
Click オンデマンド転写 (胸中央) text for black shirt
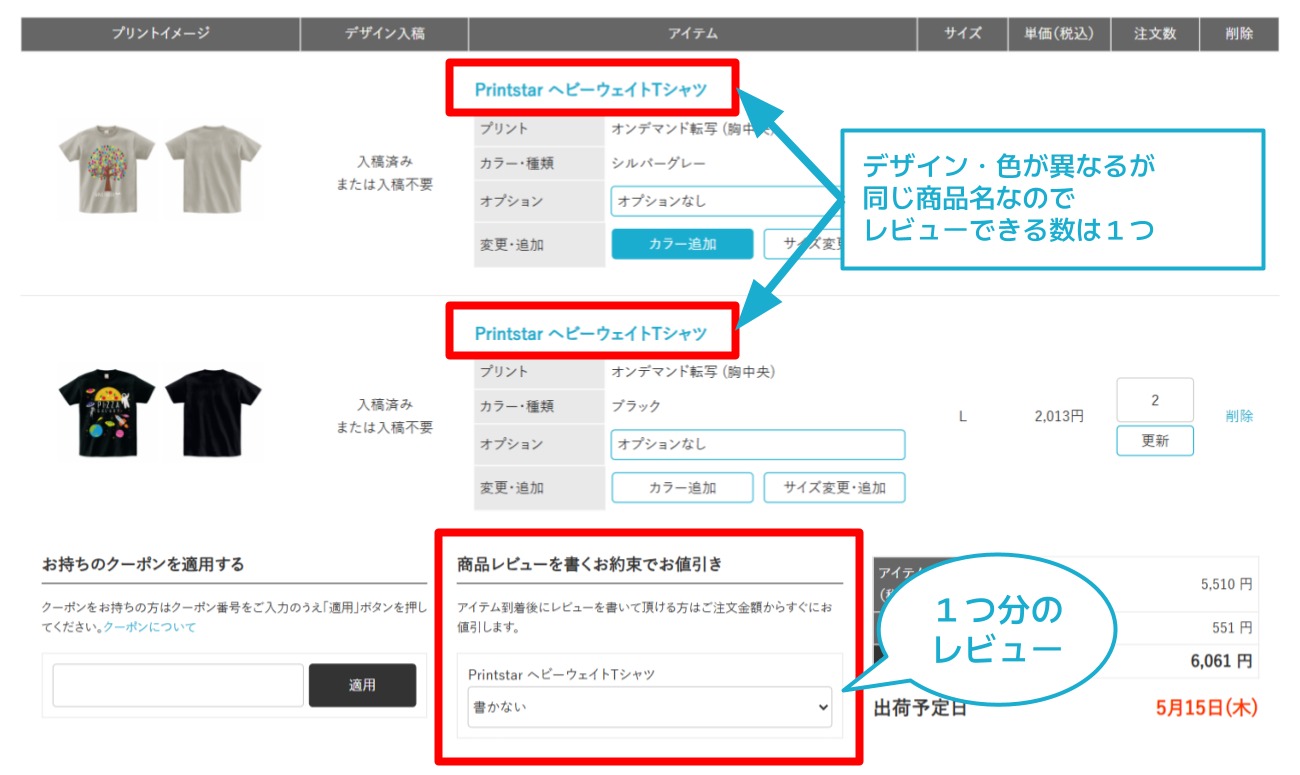pos(693,372)
